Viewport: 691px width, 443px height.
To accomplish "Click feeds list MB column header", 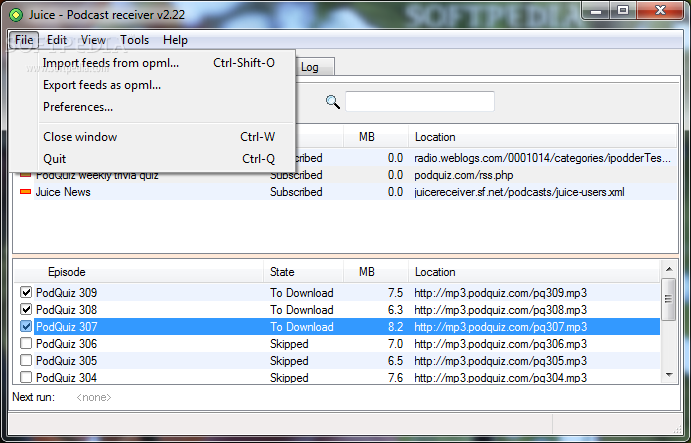I will tap(376, 137).
